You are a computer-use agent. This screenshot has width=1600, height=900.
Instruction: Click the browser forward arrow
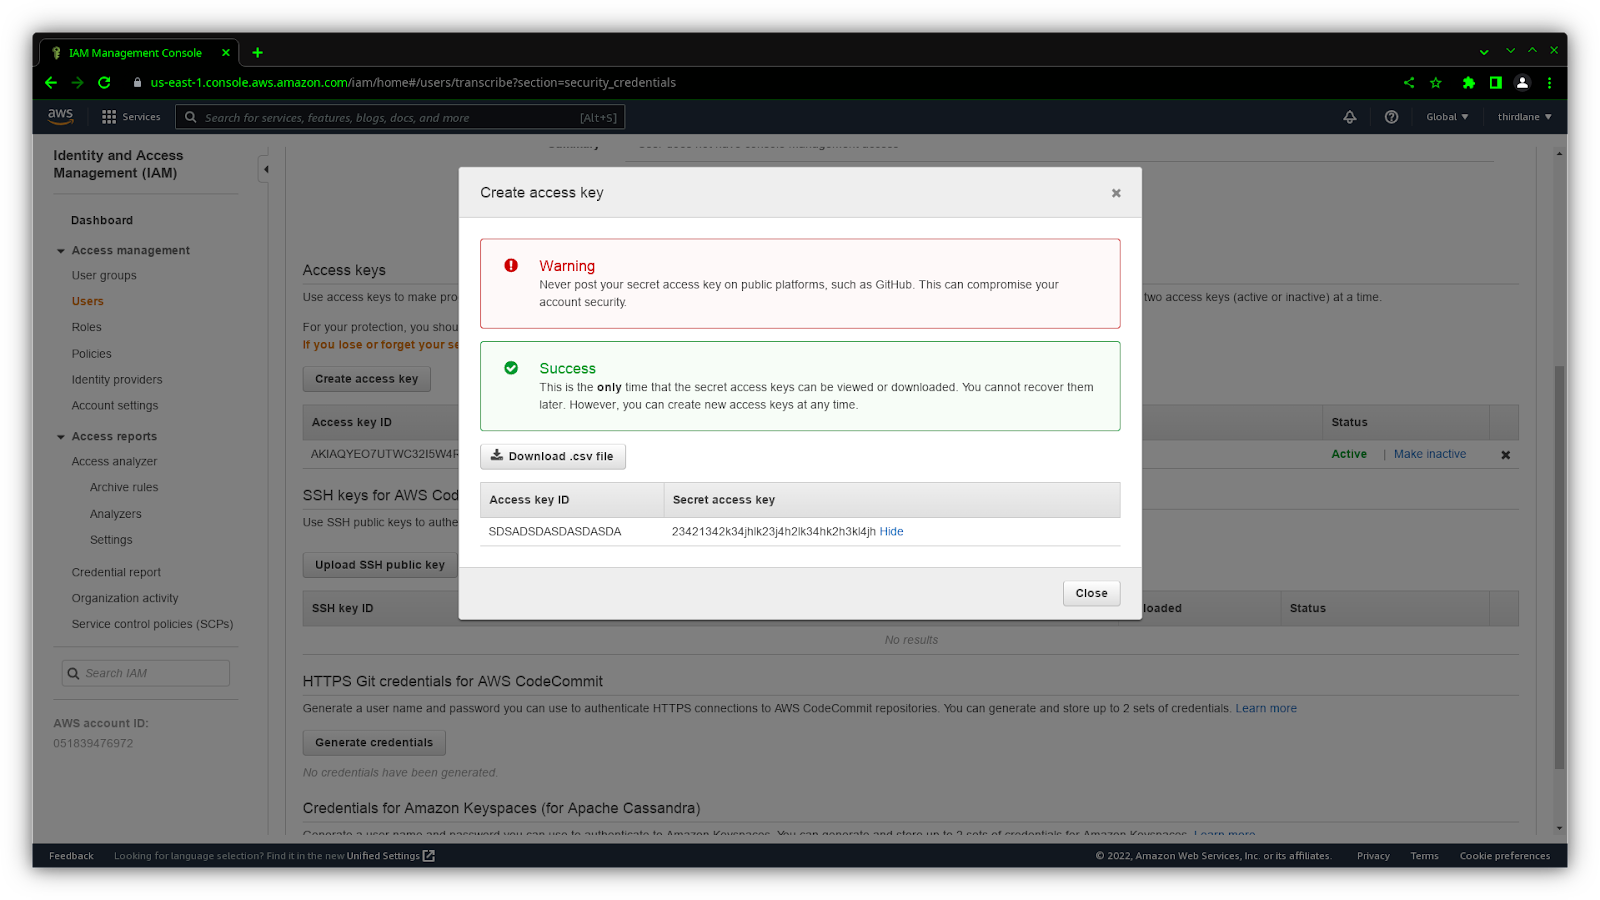(77, 83)
